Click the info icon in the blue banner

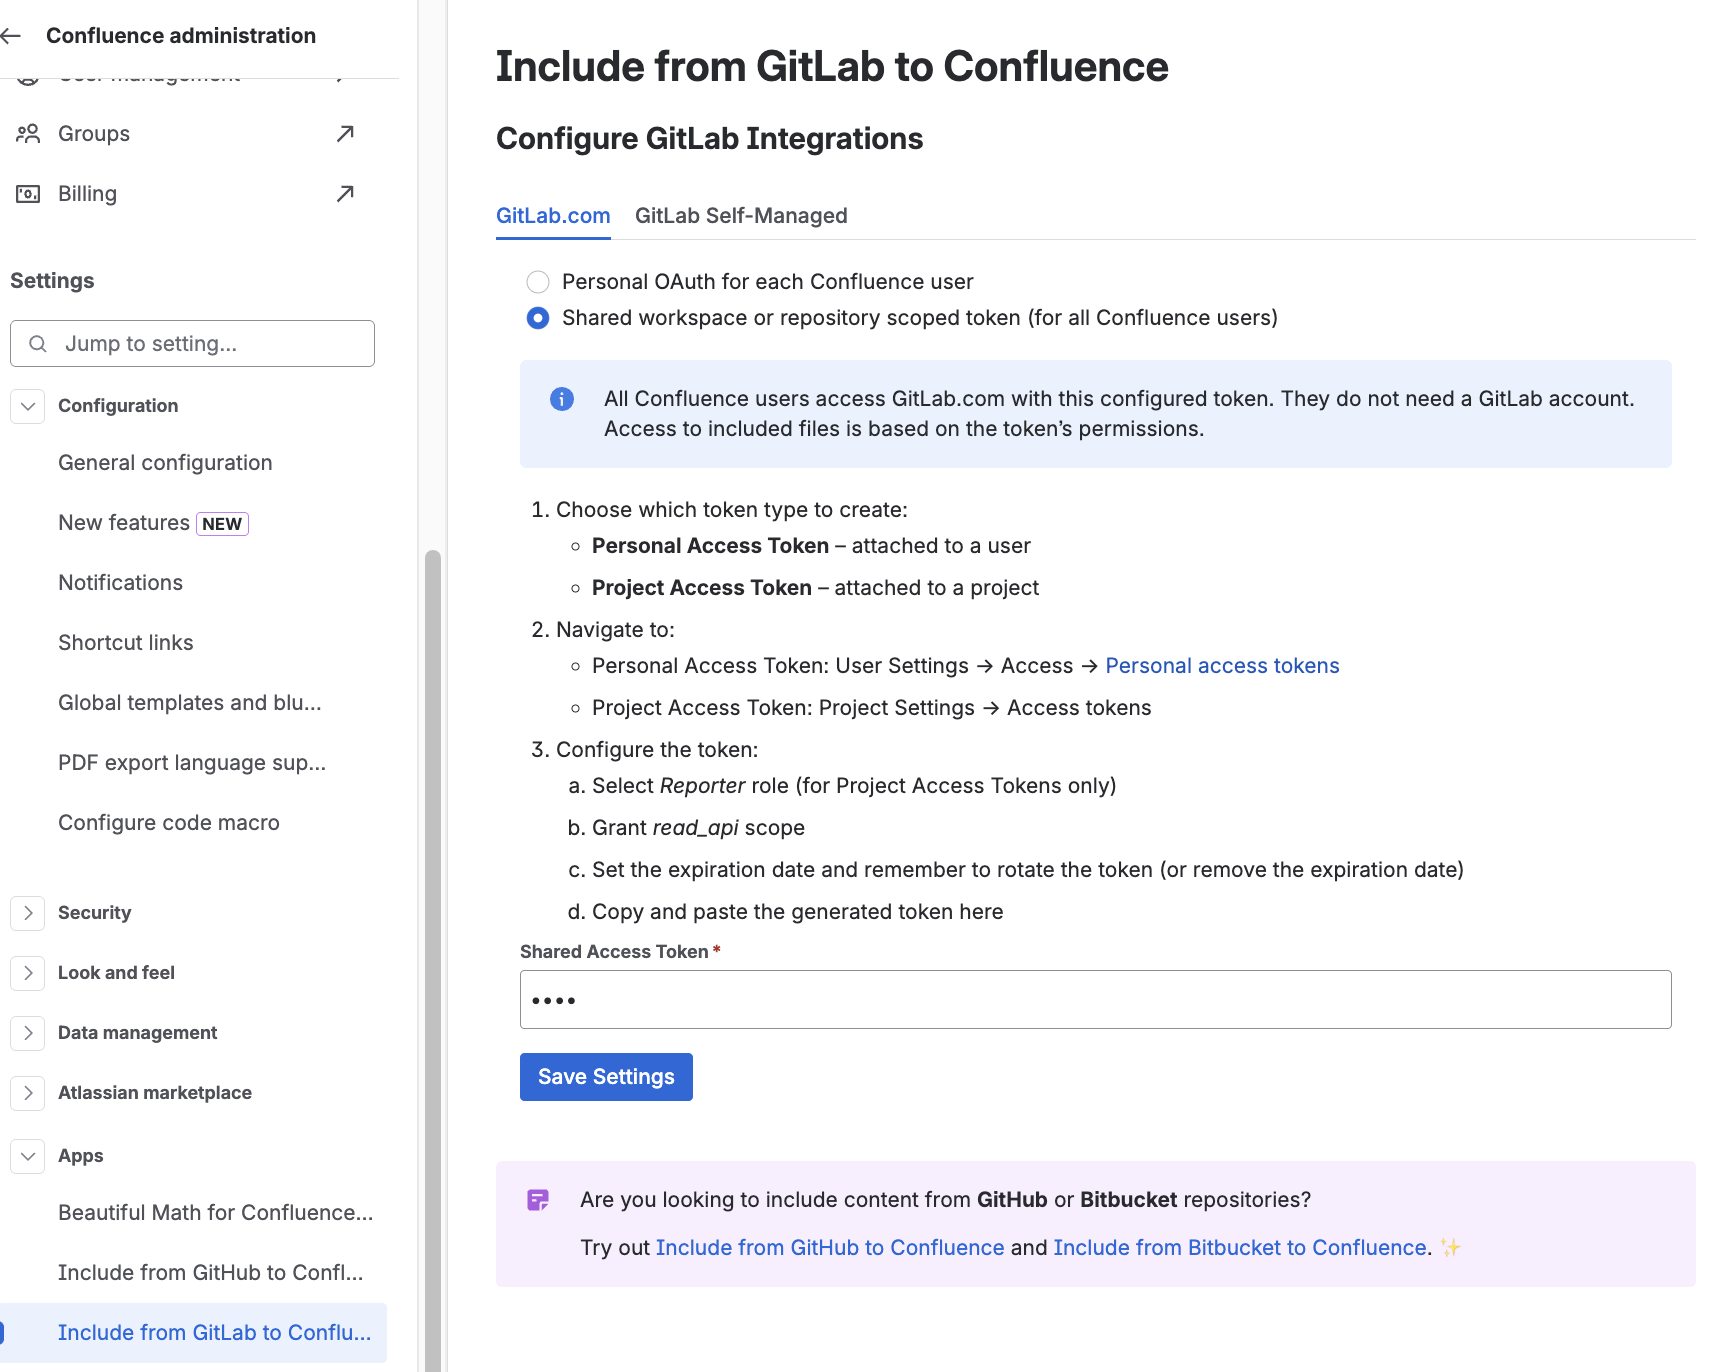pyautogui.click(x=561, y=398)
